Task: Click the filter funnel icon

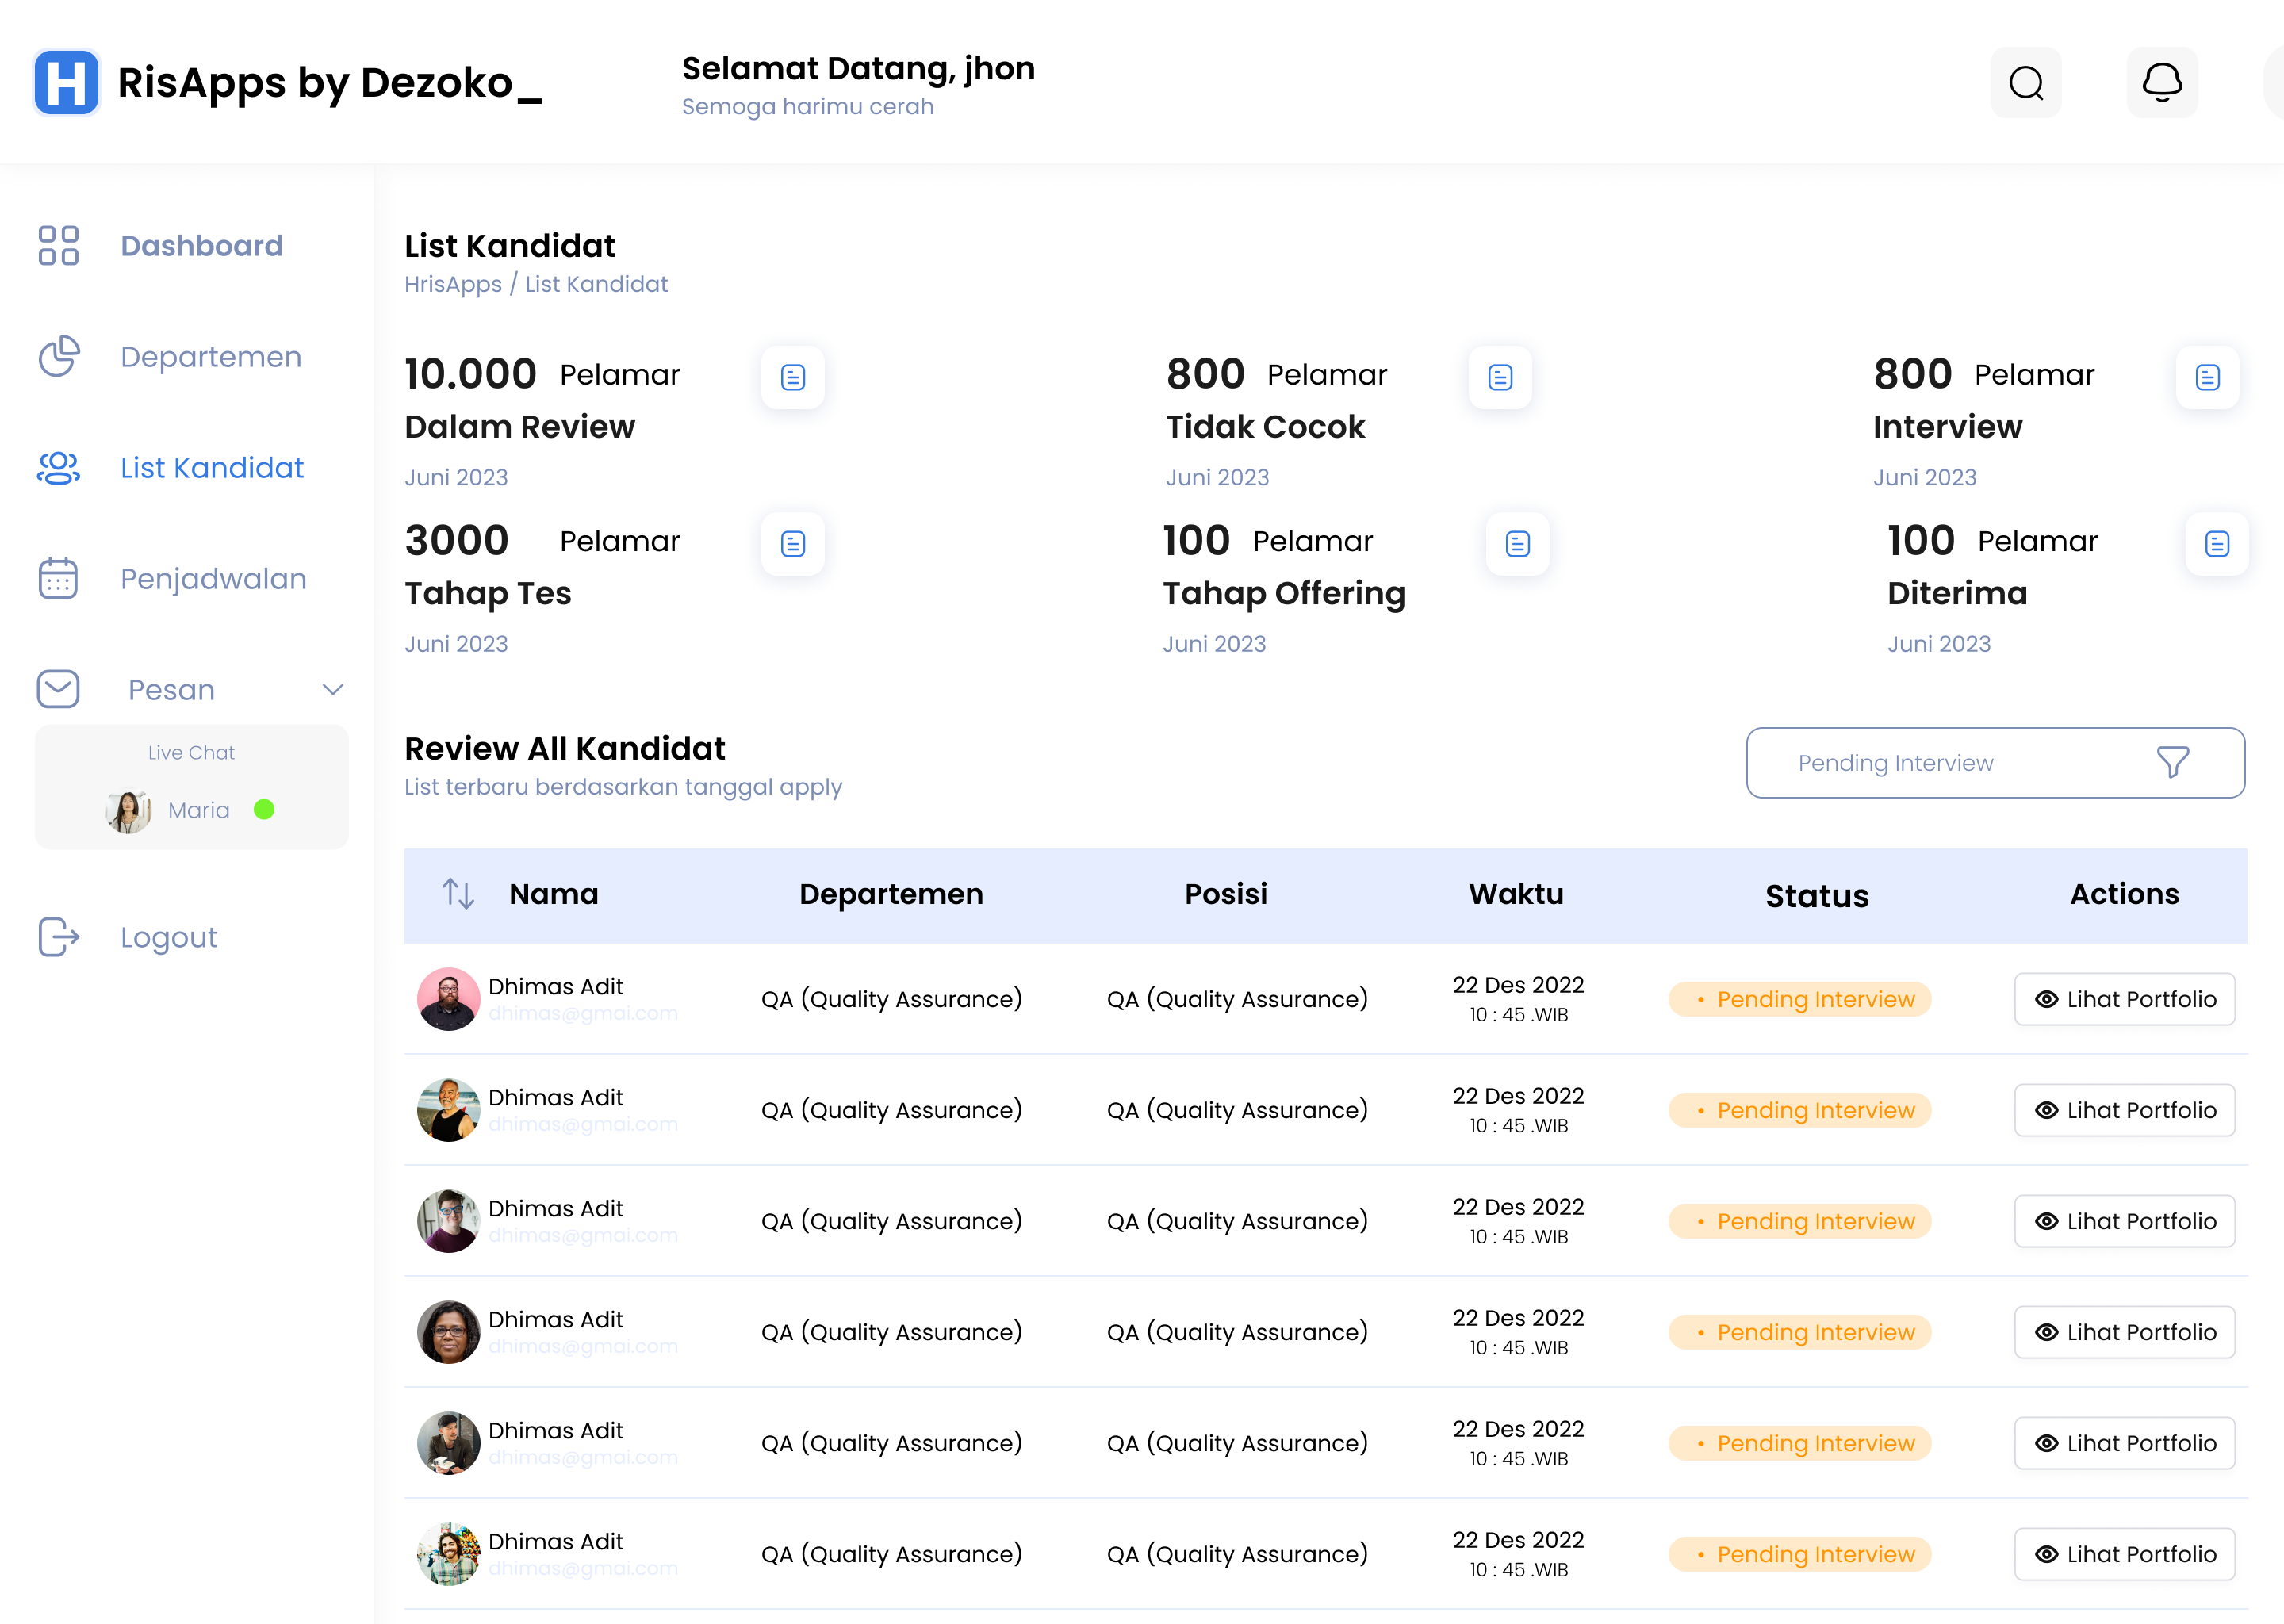Action: click(x=2172, y=762)
